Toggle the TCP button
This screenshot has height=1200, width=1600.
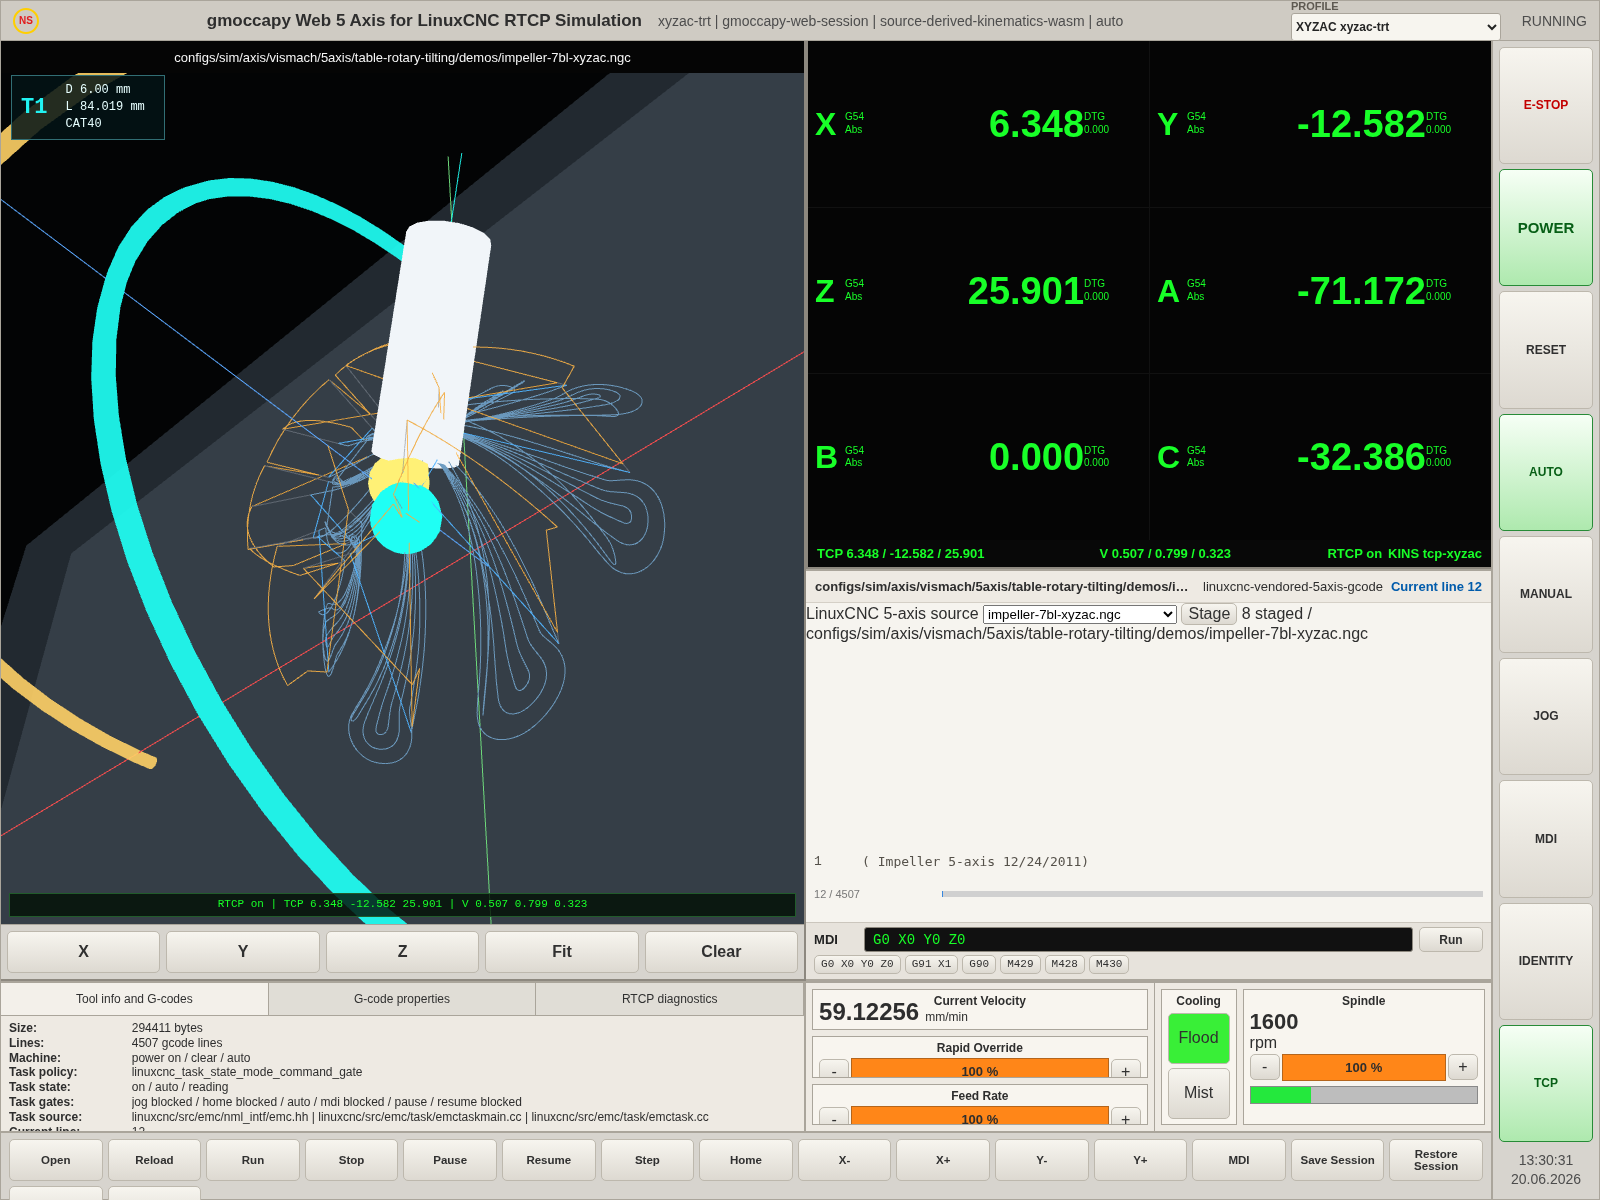click(x=1545, y=1083)
